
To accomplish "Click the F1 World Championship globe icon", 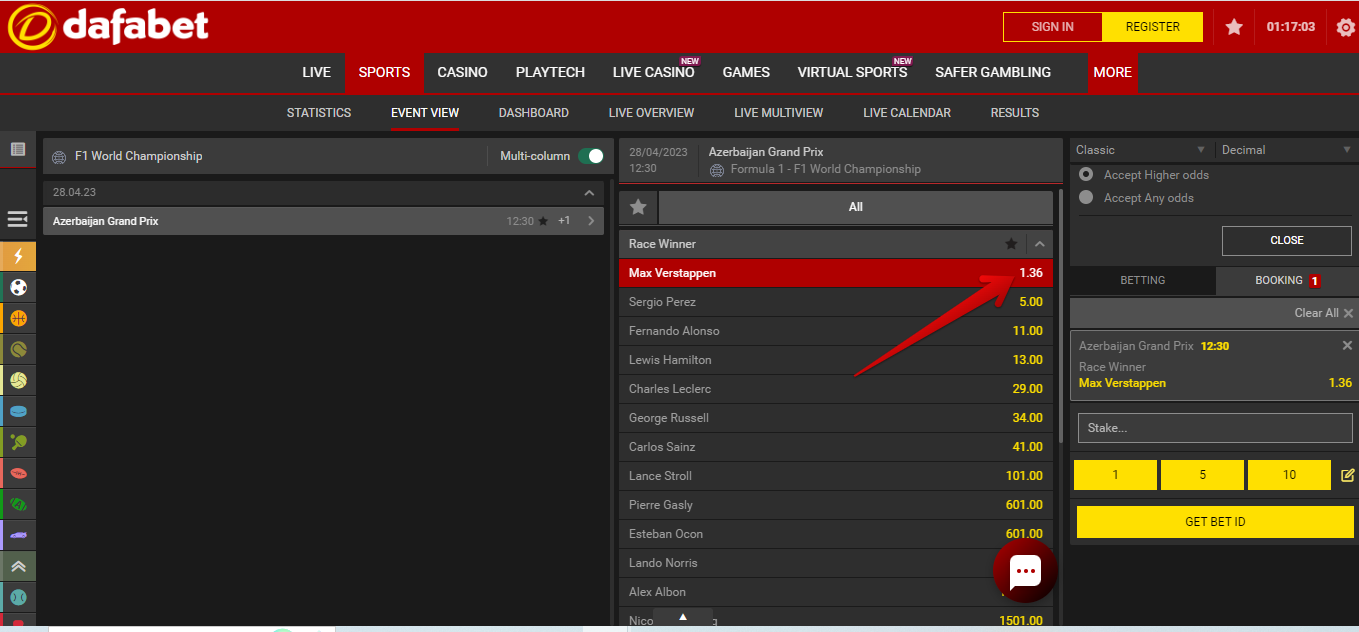I will click(58, 157).
